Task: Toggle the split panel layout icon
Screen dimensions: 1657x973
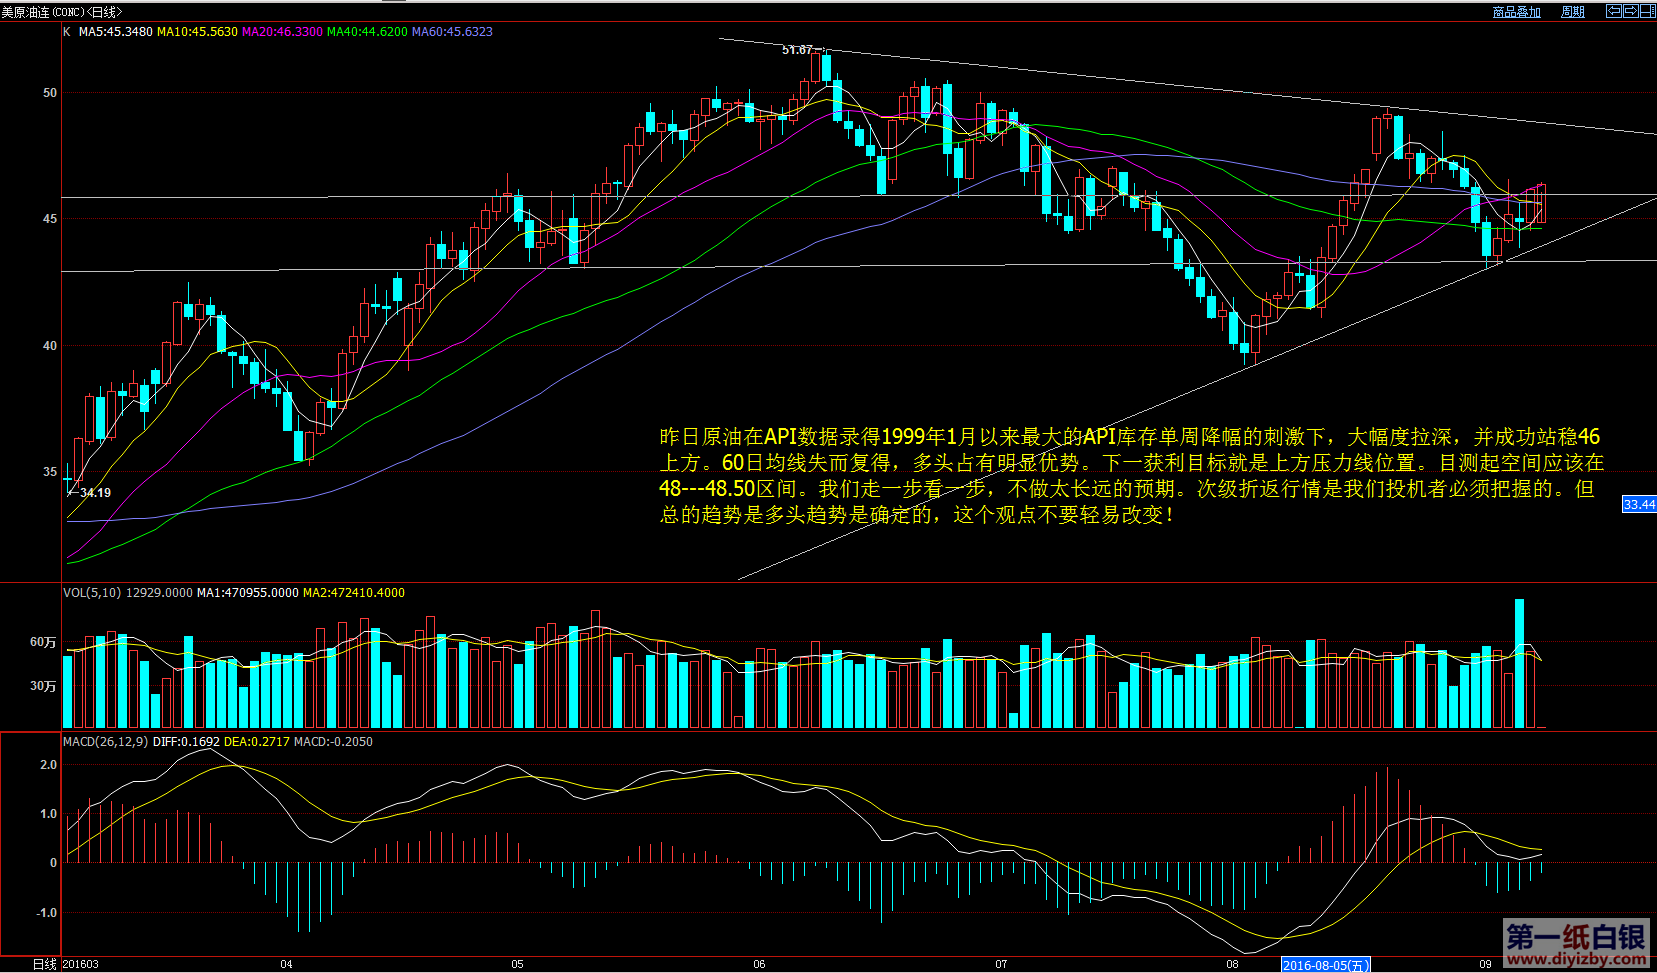Action: [1646, 11]
